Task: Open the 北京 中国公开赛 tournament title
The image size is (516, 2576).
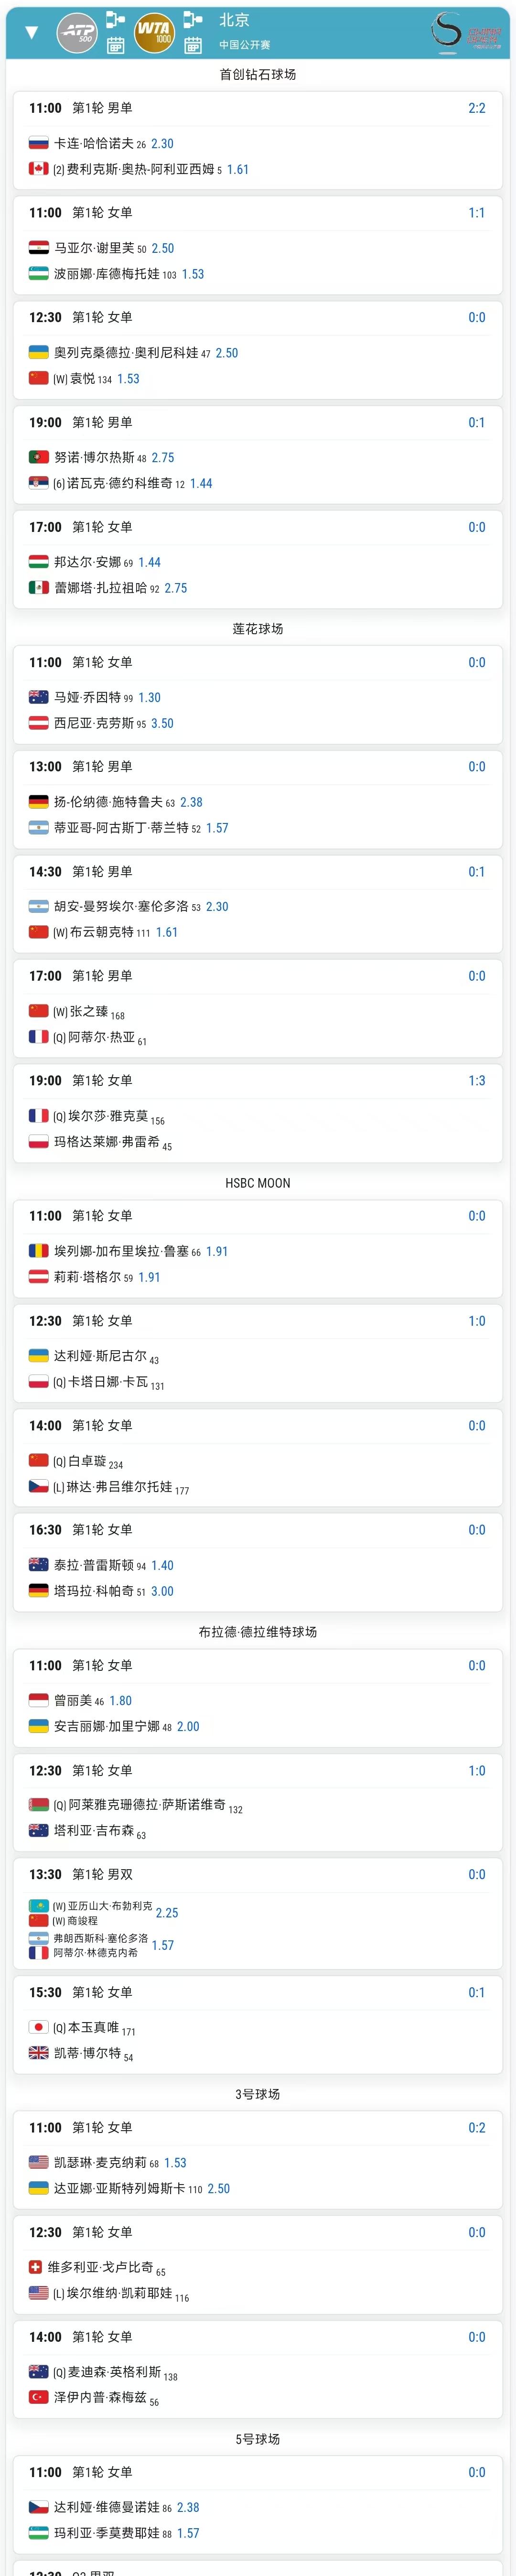Action: pos(245,31)
